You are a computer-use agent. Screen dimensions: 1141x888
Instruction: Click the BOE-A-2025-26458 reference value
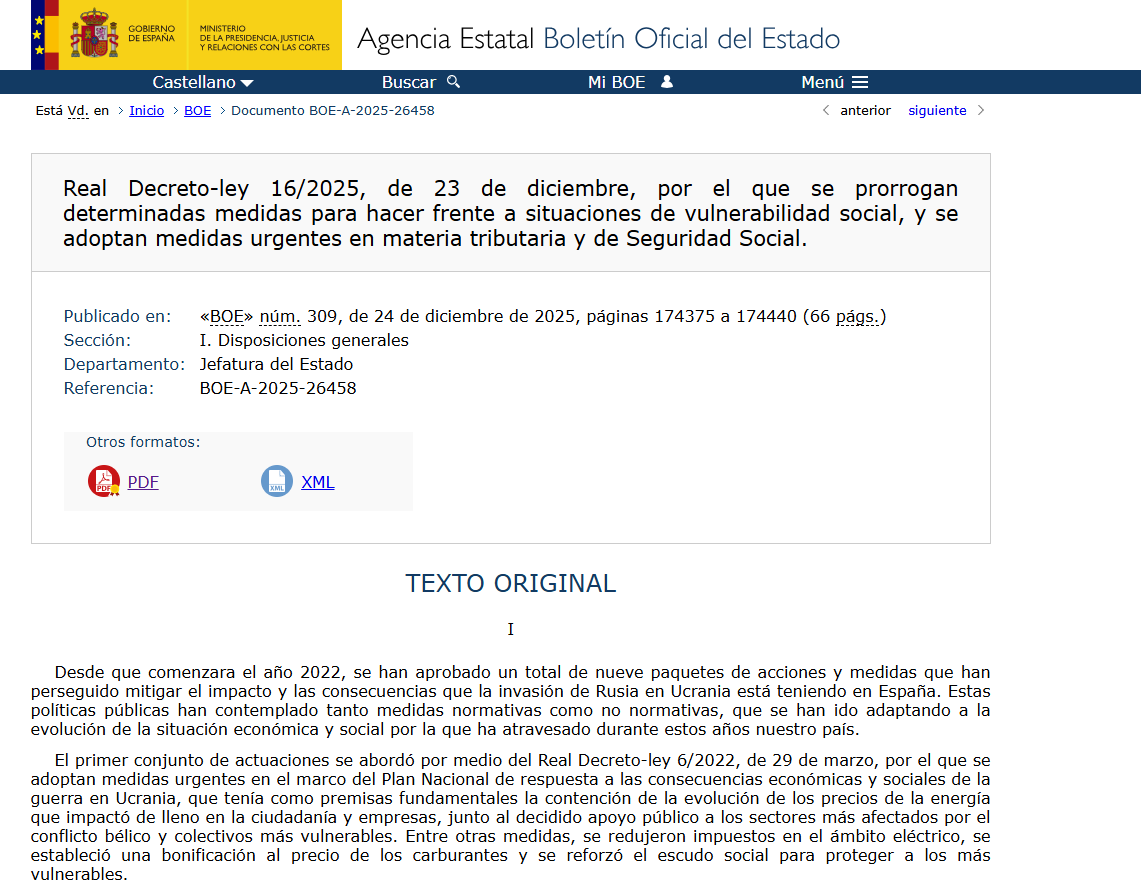coord(278,389)
